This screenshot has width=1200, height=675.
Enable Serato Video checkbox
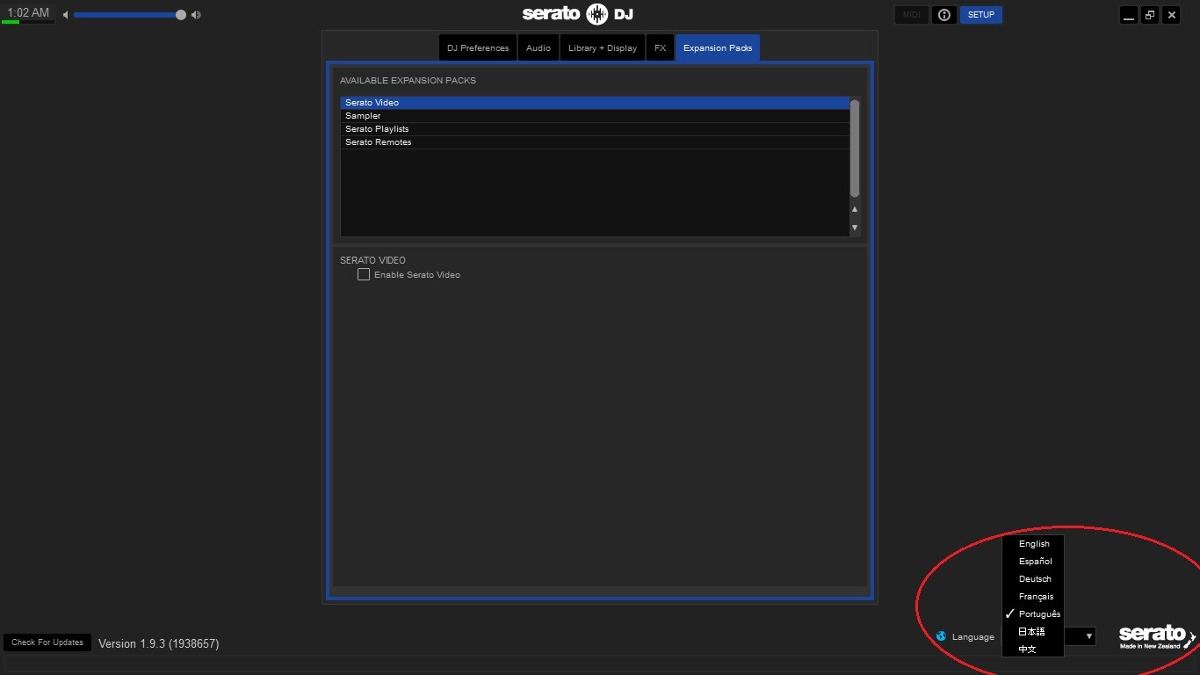[x=364, y=274]
